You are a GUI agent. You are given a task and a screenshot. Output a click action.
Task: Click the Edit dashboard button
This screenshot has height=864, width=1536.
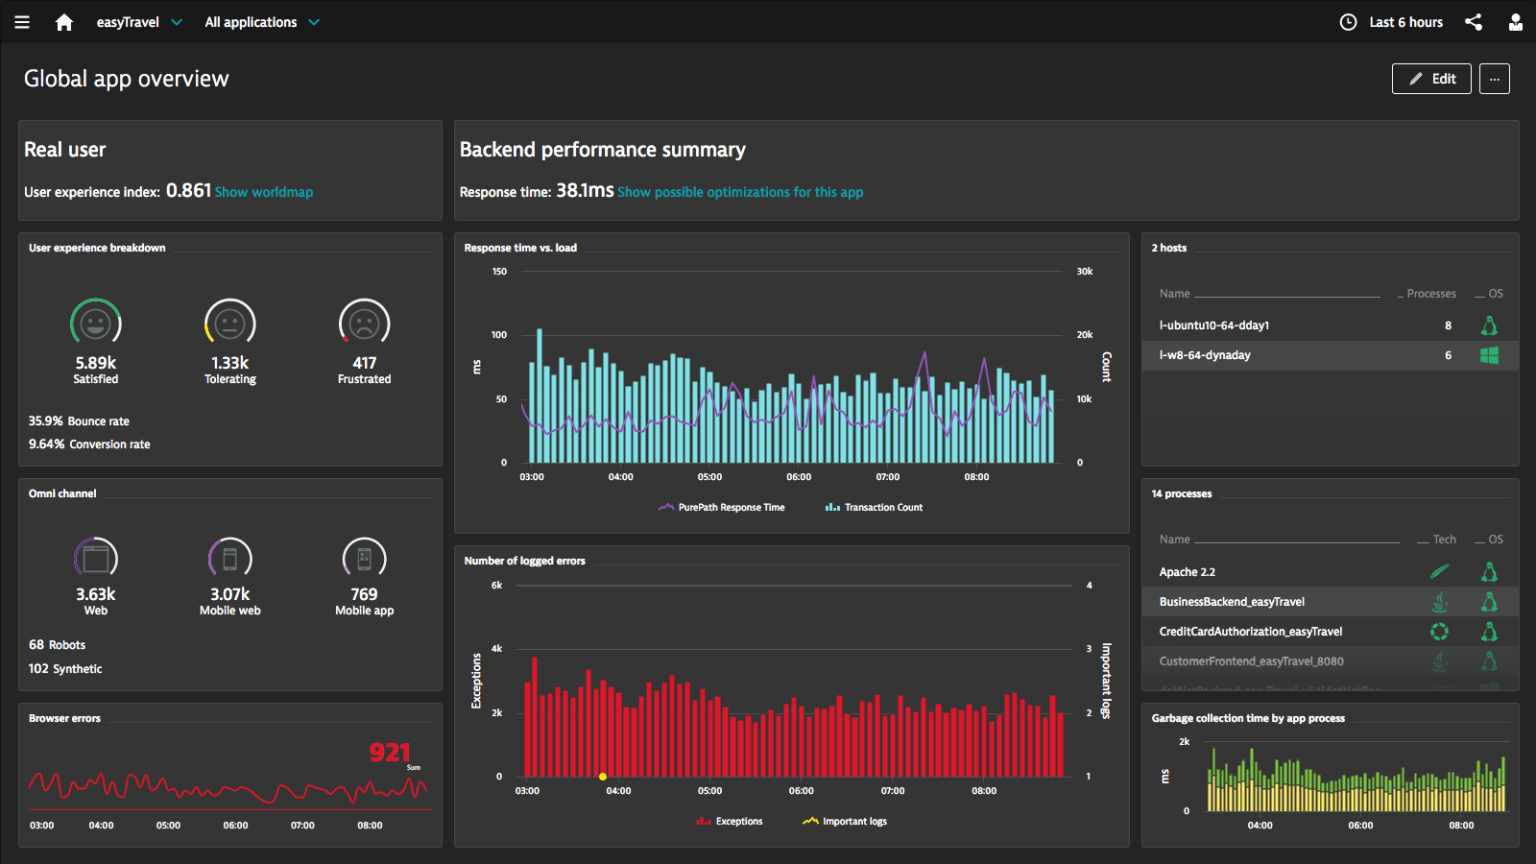click(1431, 78)
